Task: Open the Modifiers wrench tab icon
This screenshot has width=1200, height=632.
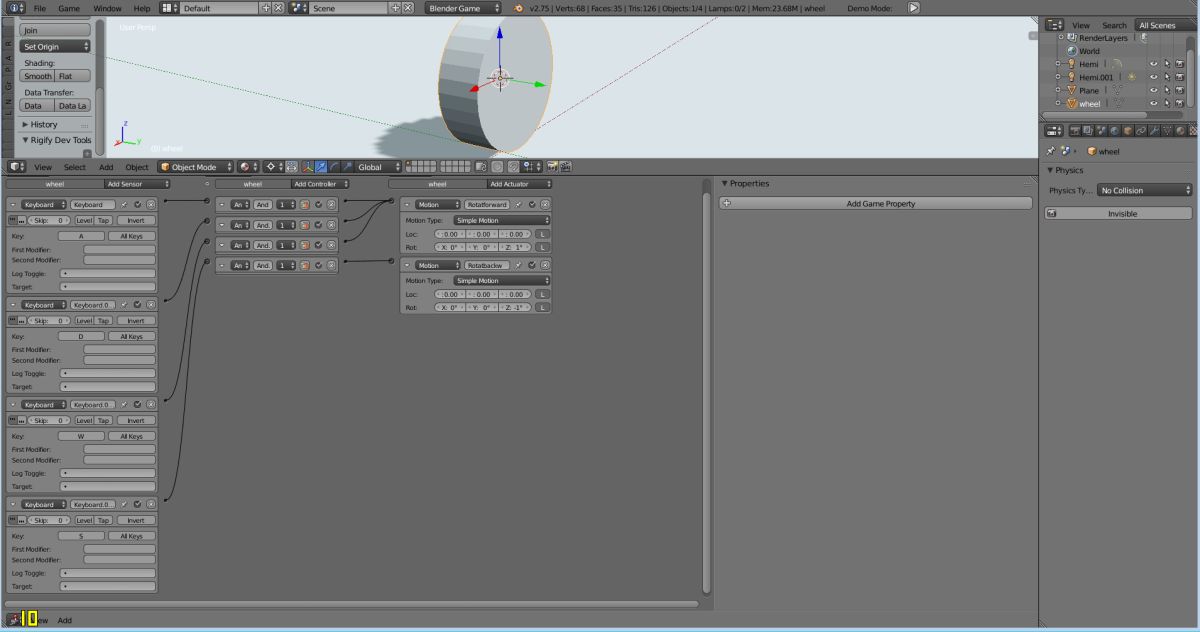Action: pyautogui.click(x=1153, y=130)
